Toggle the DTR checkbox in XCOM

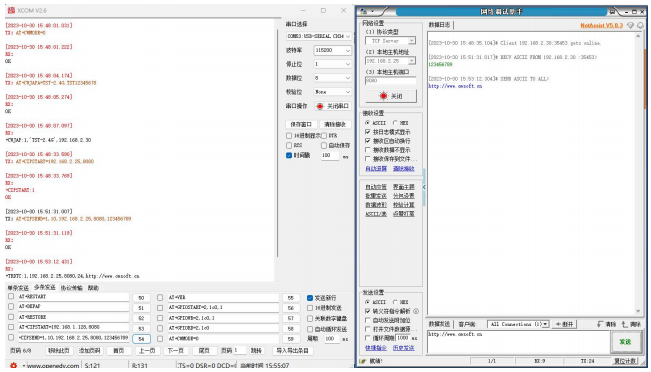tap(324, 135)
